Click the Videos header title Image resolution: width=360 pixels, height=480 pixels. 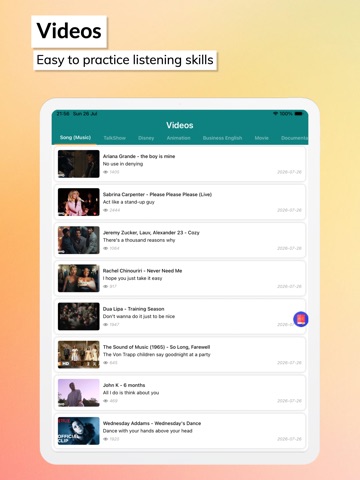(x=180, y=125)
